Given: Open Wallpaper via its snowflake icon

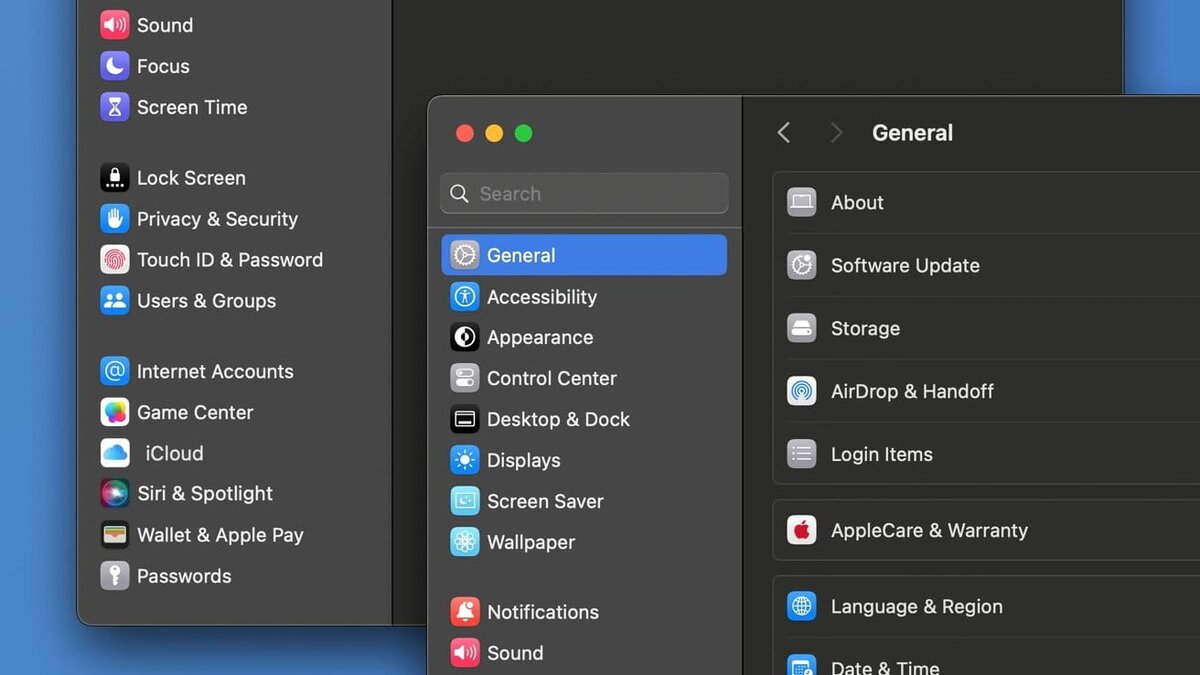Looking at the screenshot, I should click(x=464, y=542).
